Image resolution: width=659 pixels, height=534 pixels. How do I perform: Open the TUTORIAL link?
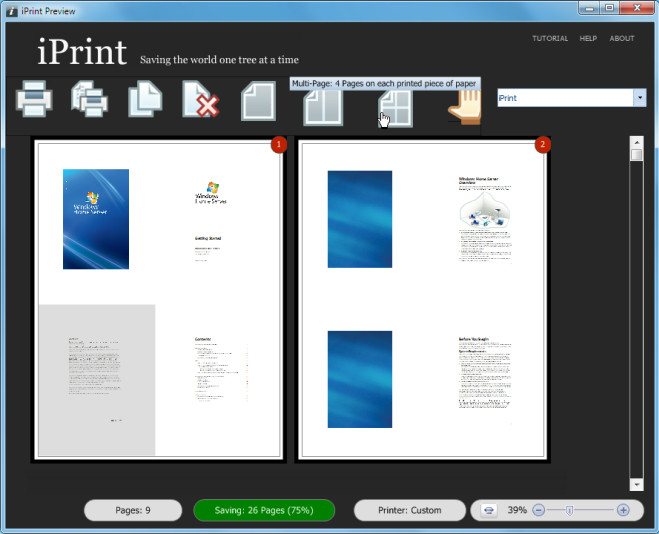point(550,38)
